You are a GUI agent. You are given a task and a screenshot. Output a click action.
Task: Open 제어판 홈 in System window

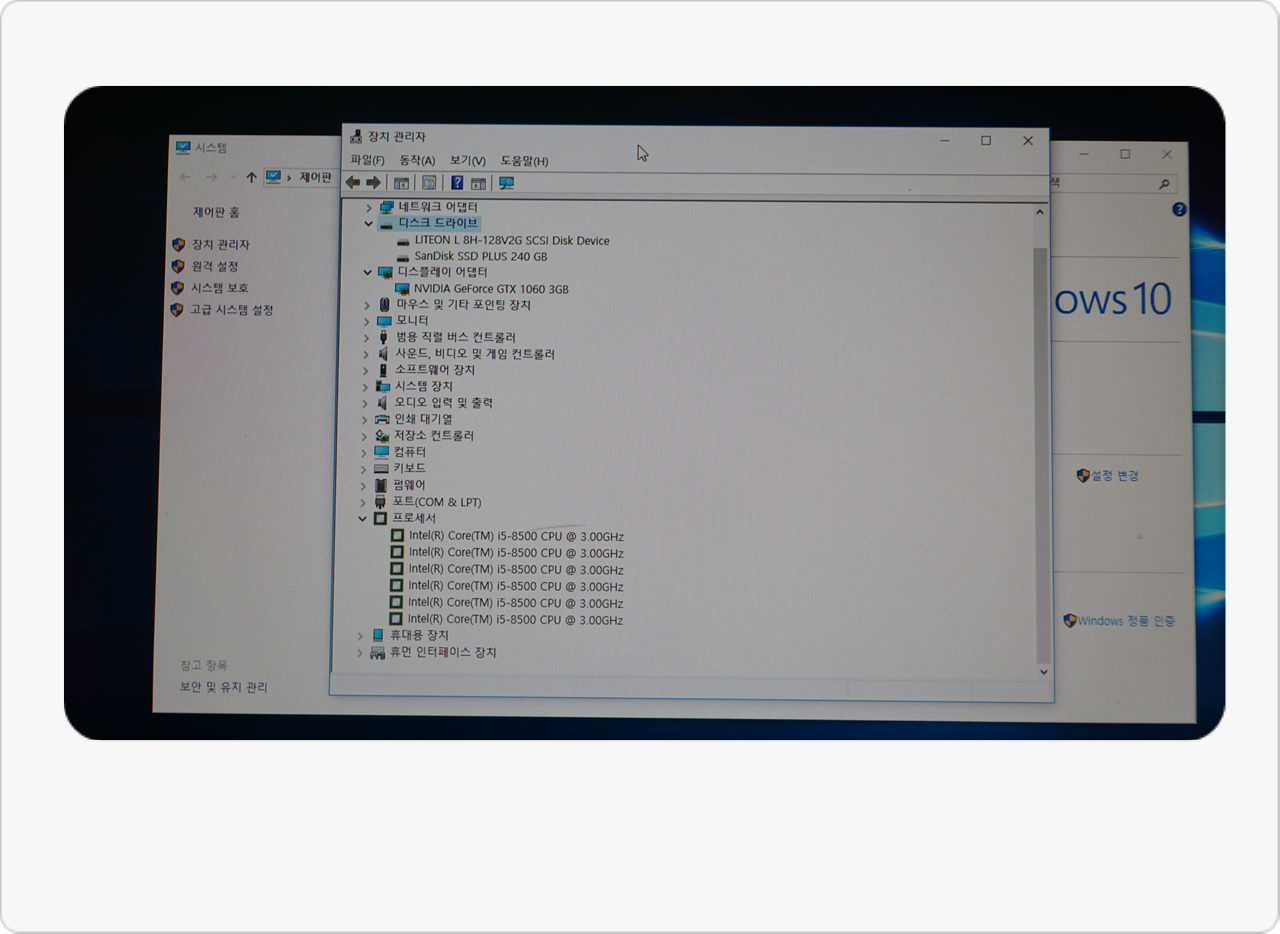coord(217,213)
